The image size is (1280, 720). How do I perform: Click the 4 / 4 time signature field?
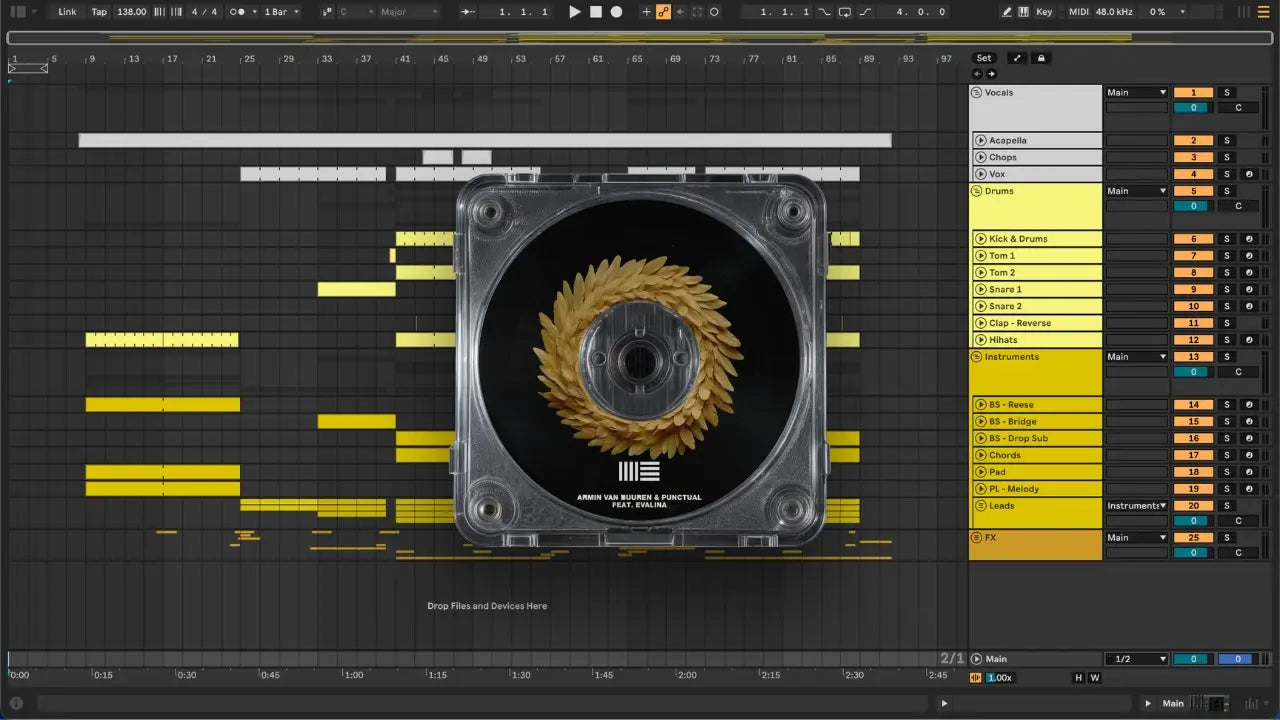click(204, 12)
